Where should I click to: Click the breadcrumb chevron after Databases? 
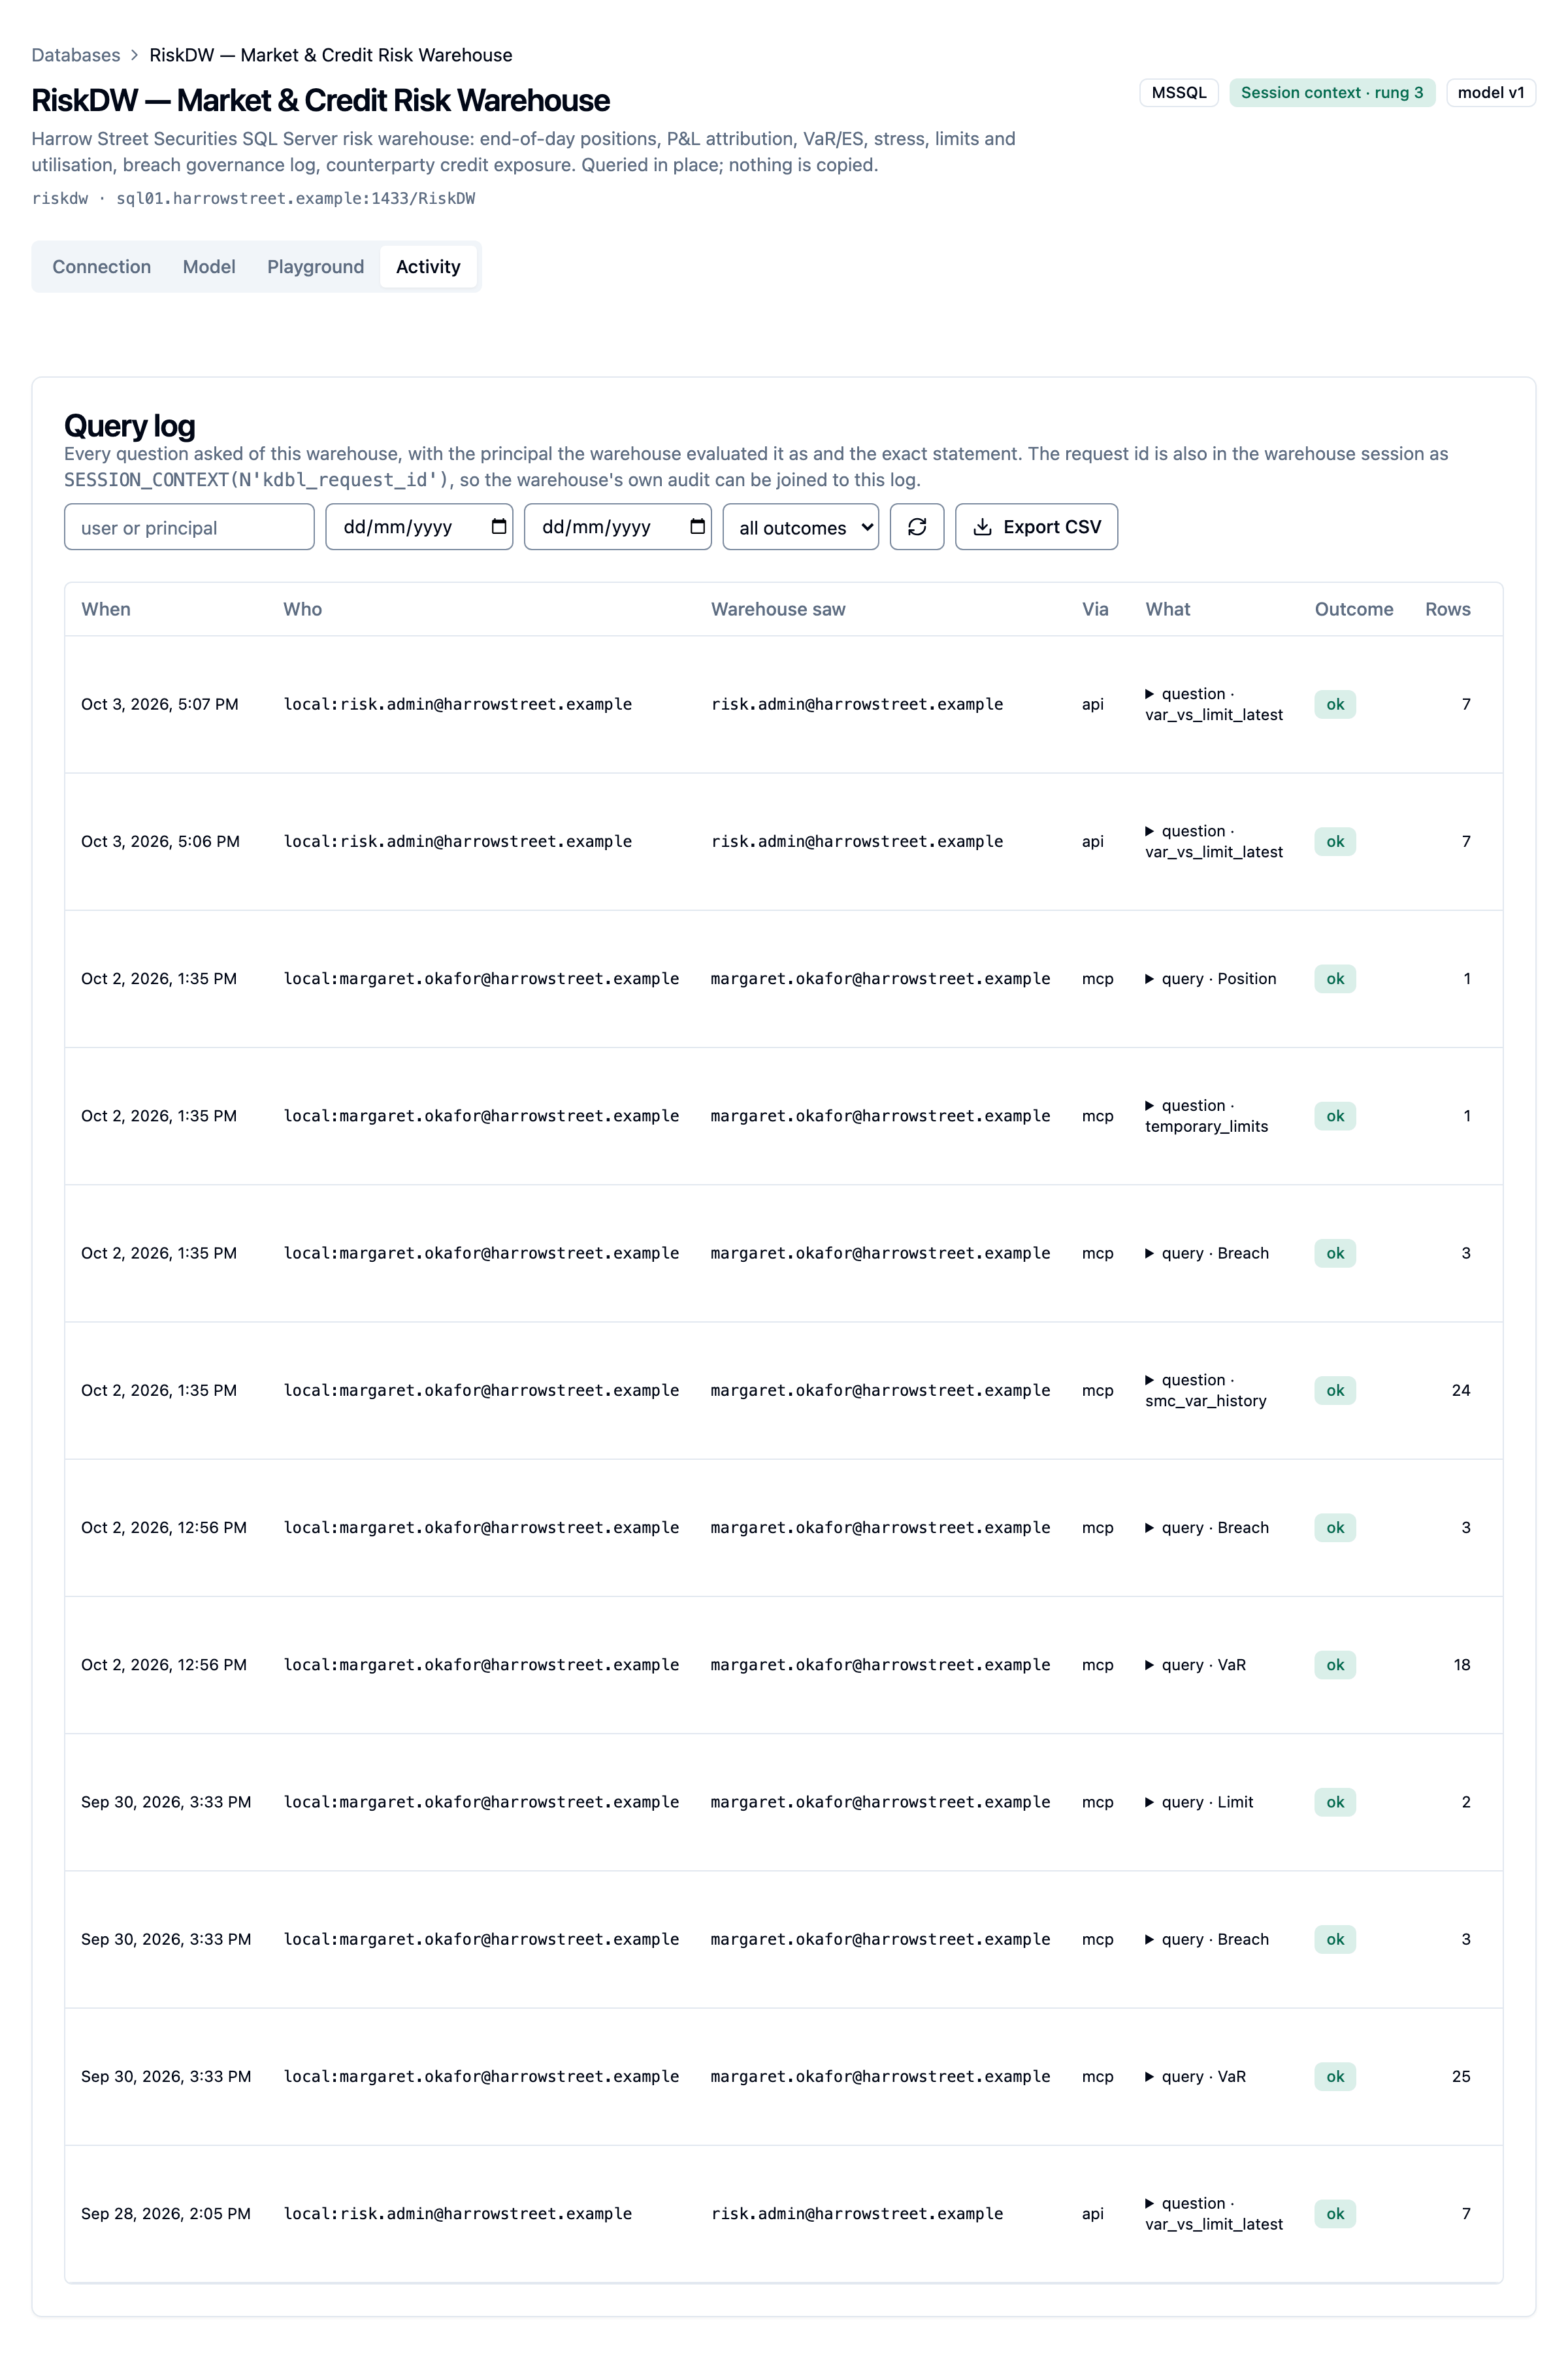click(134, 55)
